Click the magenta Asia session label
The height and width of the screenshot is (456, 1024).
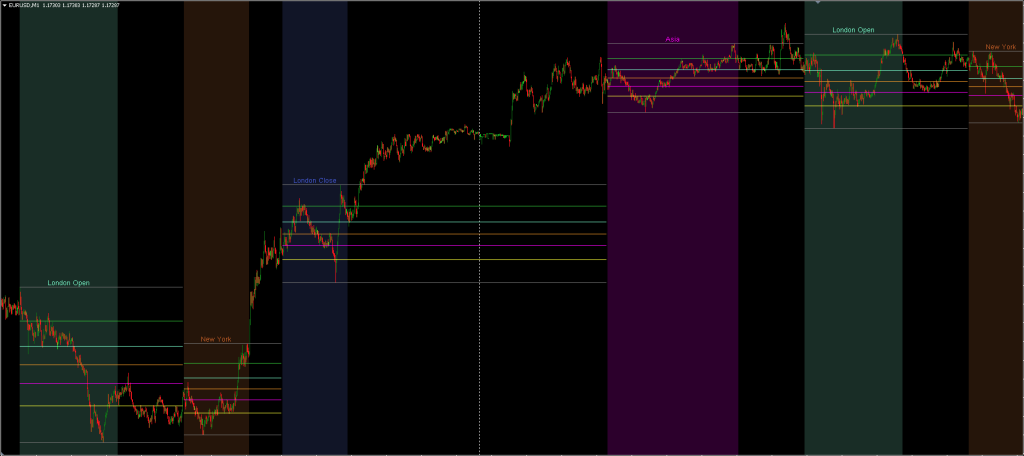pos(672,39)
